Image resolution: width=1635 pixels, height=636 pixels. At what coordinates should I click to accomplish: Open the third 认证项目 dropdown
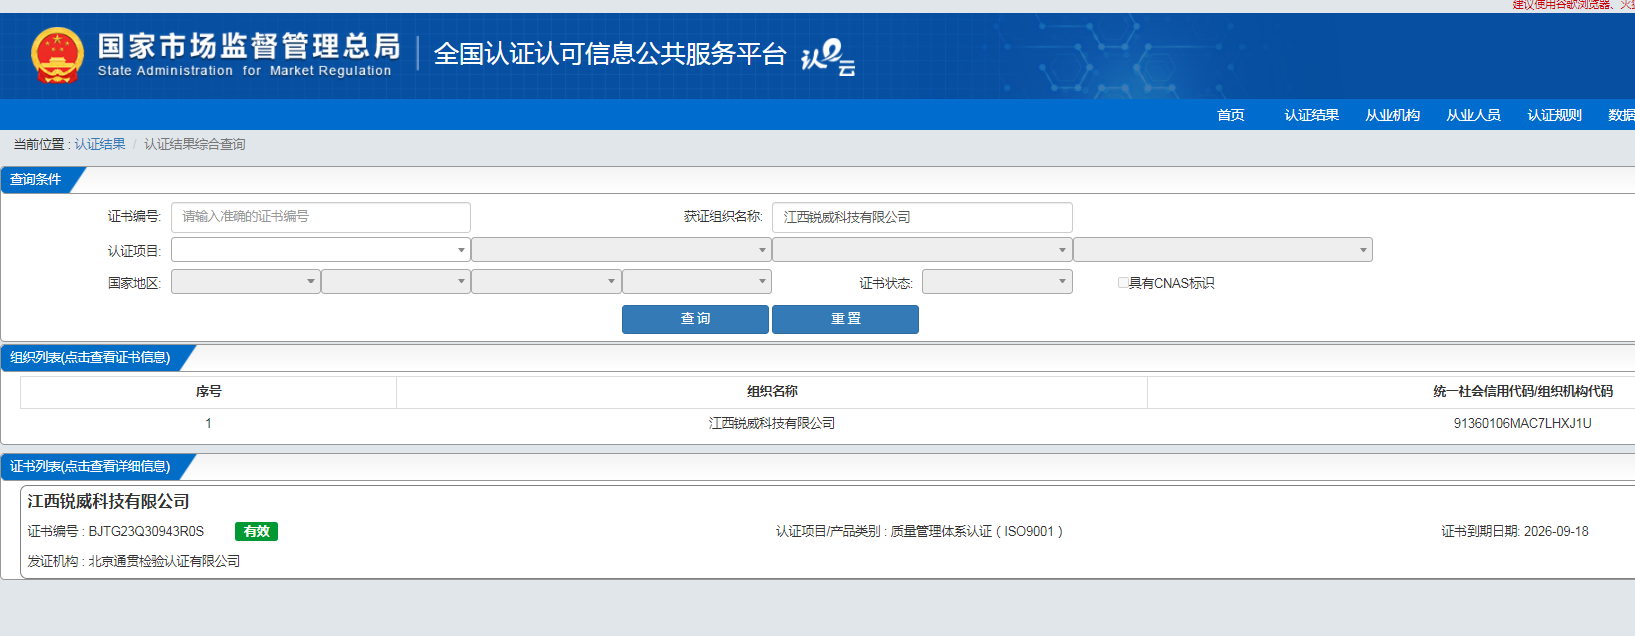pyautogui.click(x=922, y=250)
